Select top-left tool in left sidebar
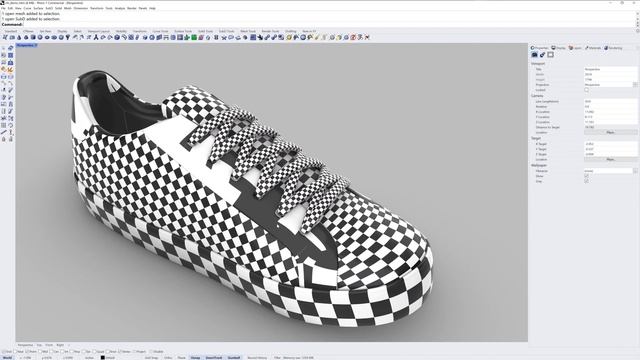This screenshot has width=640, height=360. 4,48
